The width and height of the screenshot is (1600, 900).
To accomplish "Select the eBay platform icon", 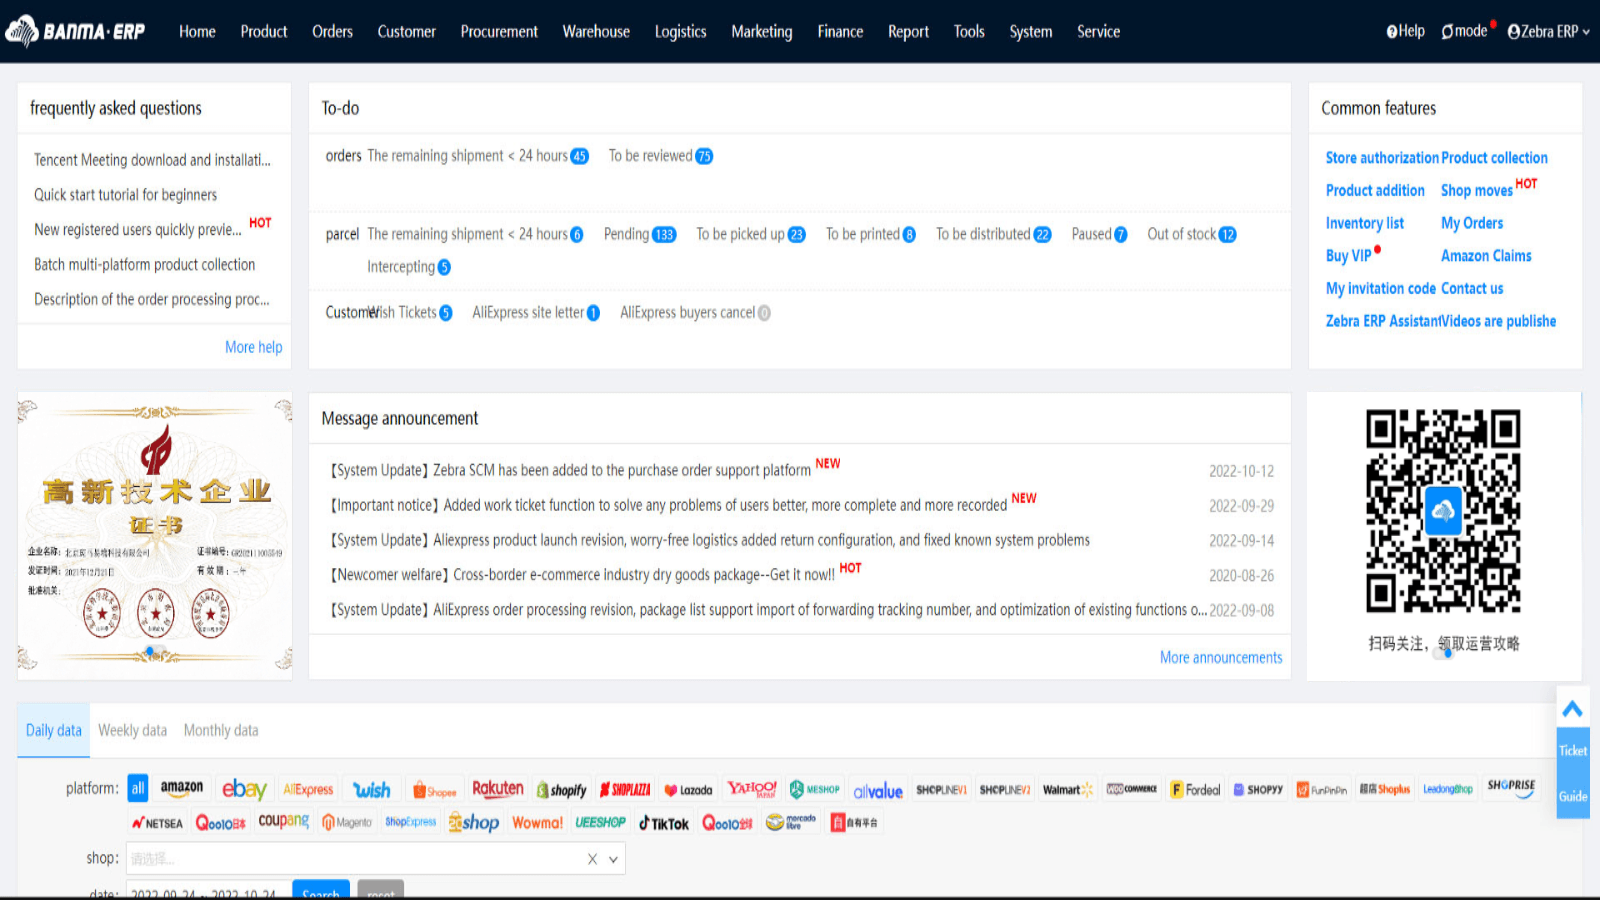I will pos(244,789).
